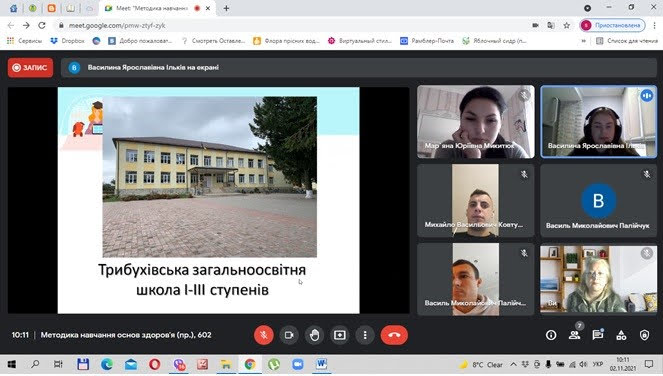Switch to the pinned green-circle tab

[33, 8]
